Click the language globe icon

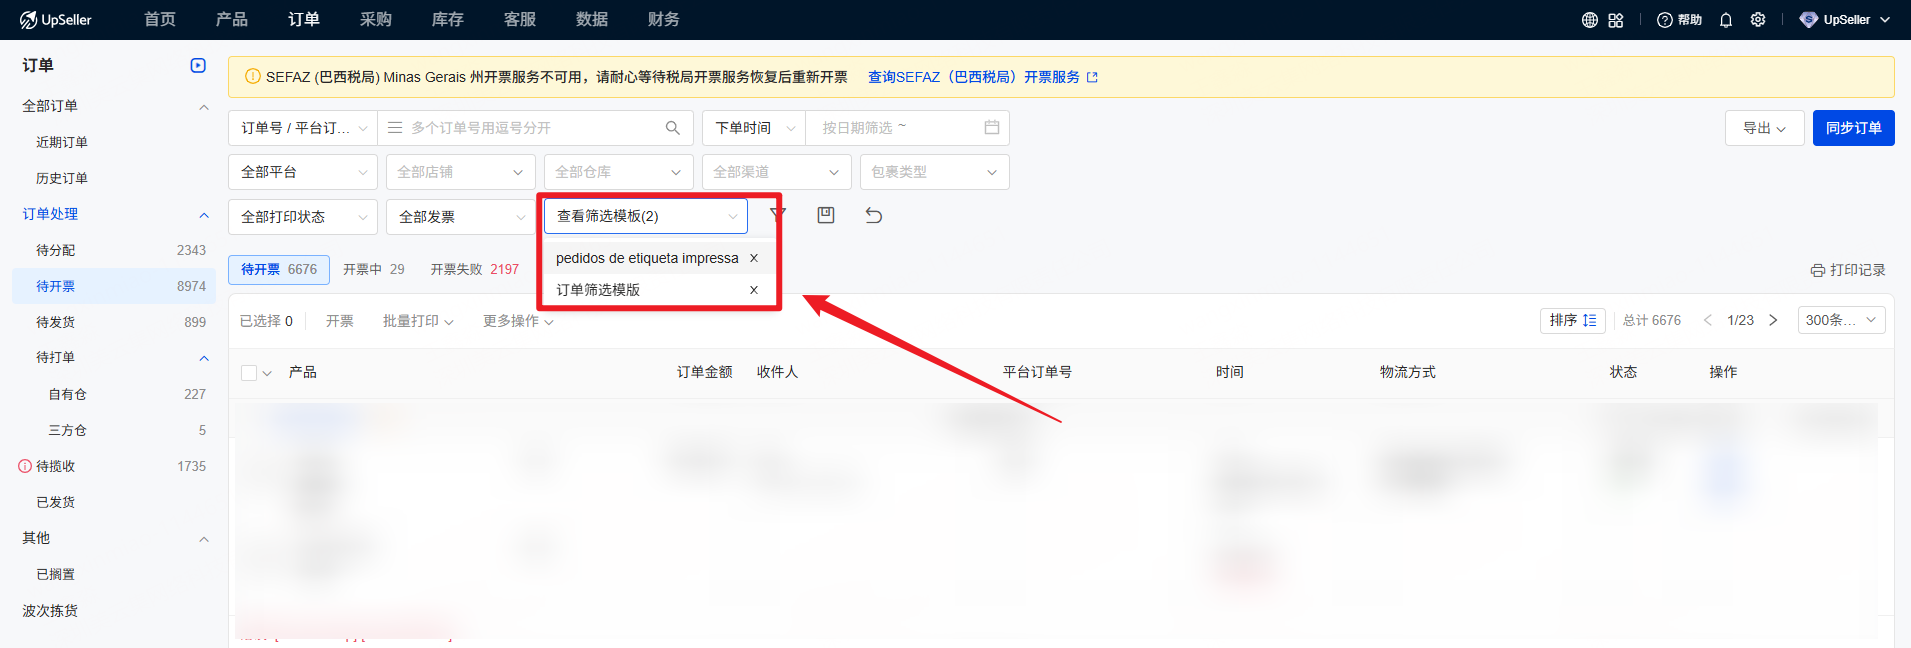pos(1589,20)
